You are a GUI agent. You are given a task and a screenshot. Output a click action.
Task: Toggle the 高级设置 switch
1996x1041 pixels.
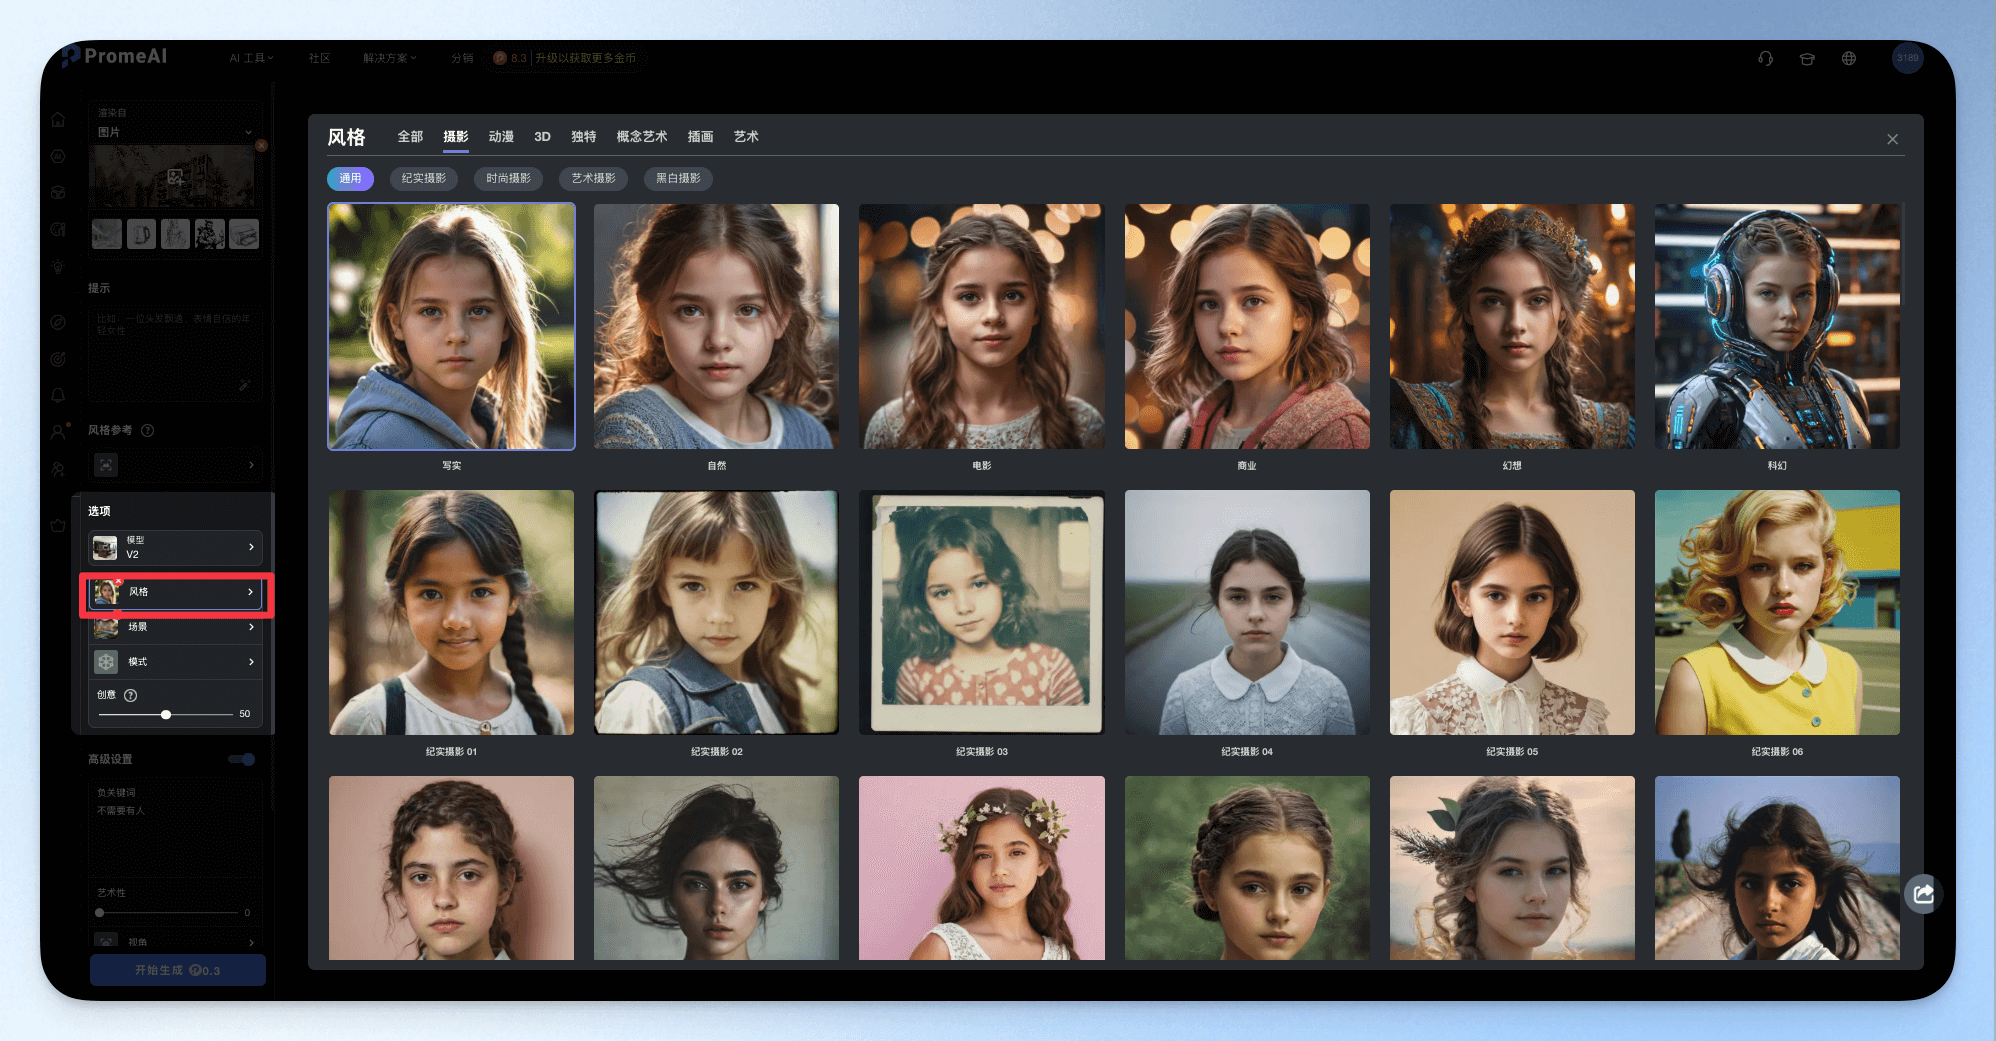tap(242, 759)
